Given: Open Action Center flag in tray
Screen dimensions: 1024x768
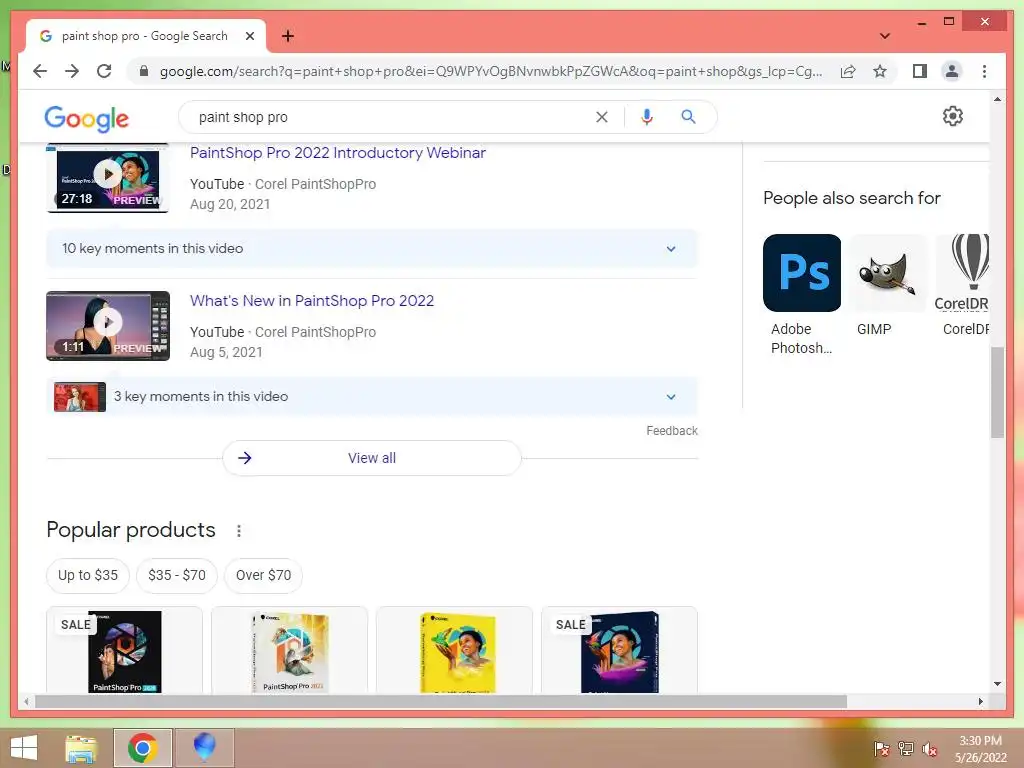Looking at the screenshot, I should click(882, 749).
